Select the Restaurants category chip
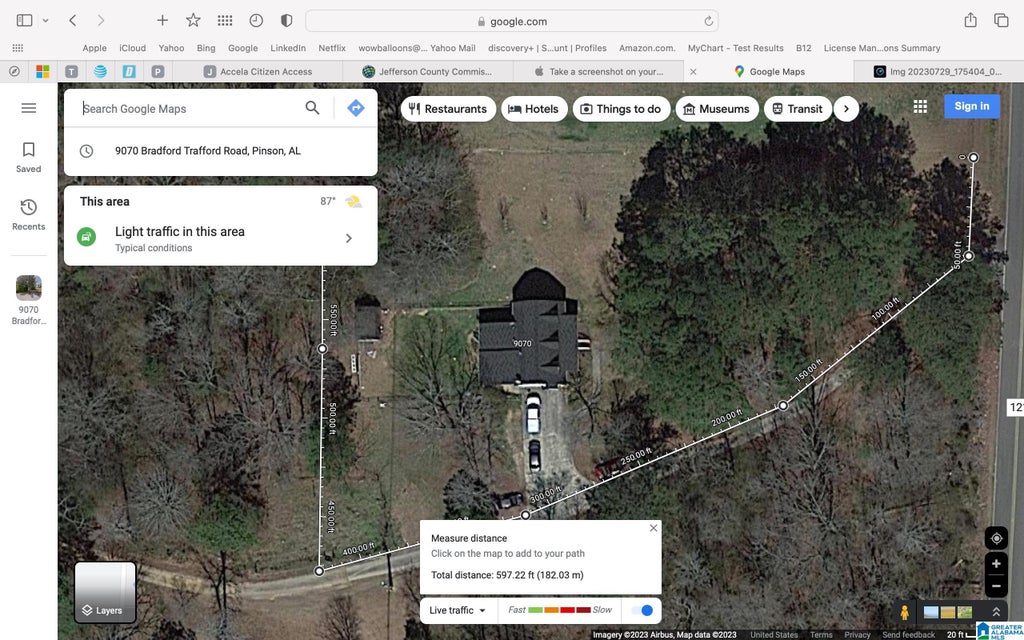1024x640 pixels. pyautogui.click(x=448, y=109)
